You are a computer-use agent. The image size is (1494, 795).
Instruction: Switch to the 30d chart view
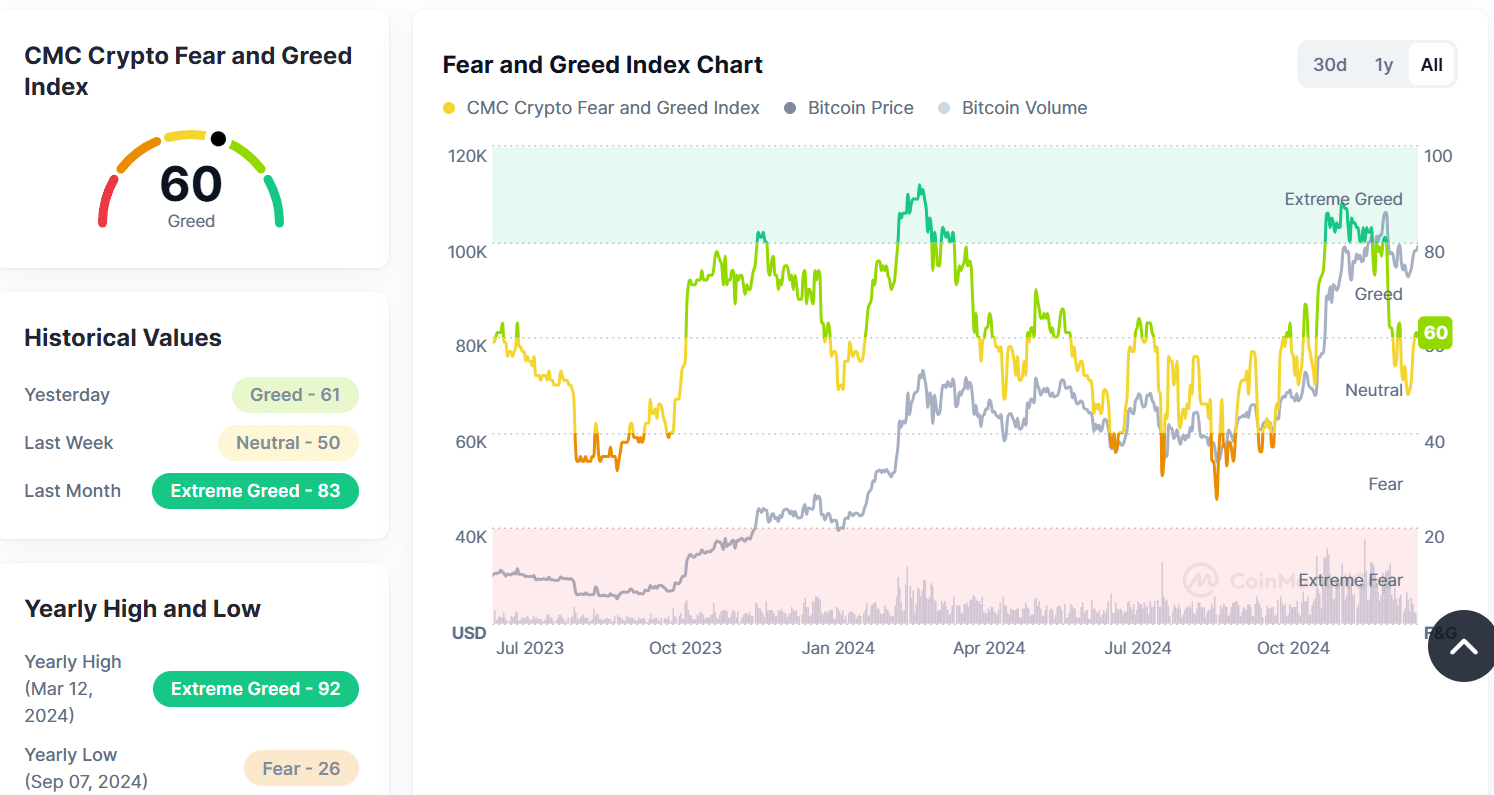click(1330, 63)
